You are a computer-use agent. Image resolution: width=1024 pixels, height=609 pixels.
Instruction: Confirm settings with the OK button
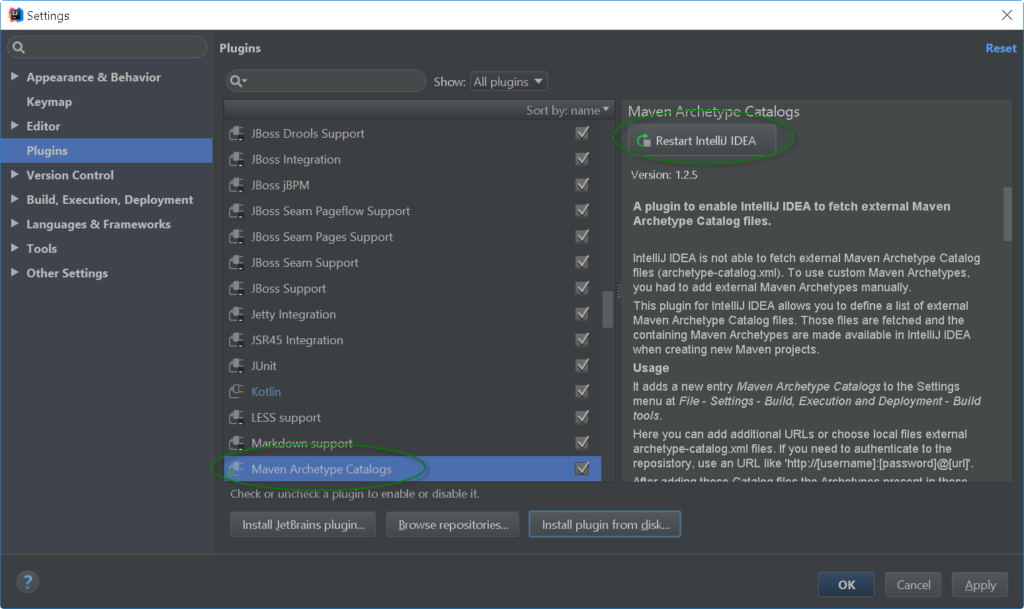tap(846, 584)
